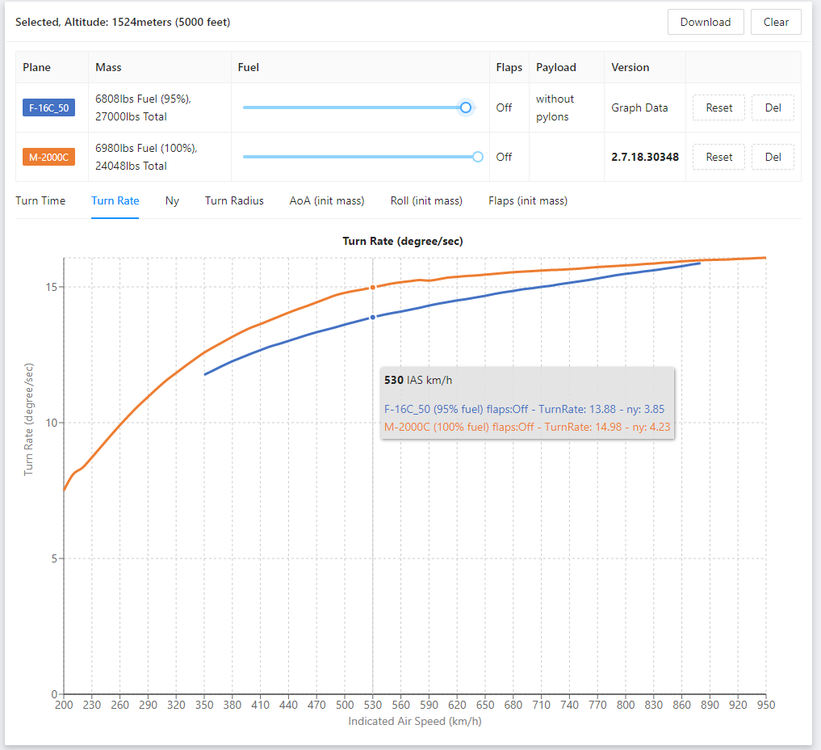Click the F-16C_50 fuel slider handle
Image resolution: width=821 pixels, height=750 pixels.
tap(466, 107)
